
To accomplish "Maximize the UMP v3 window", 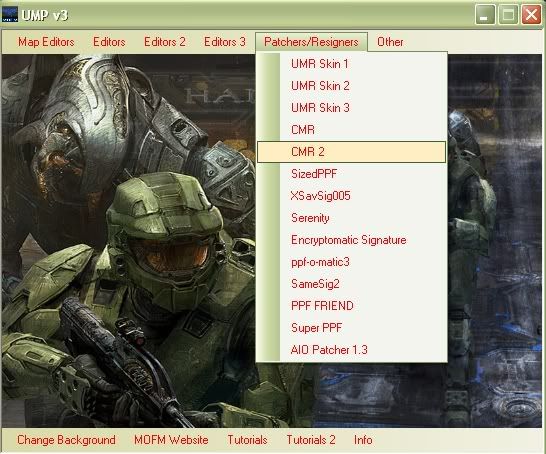I will (508, 15).
